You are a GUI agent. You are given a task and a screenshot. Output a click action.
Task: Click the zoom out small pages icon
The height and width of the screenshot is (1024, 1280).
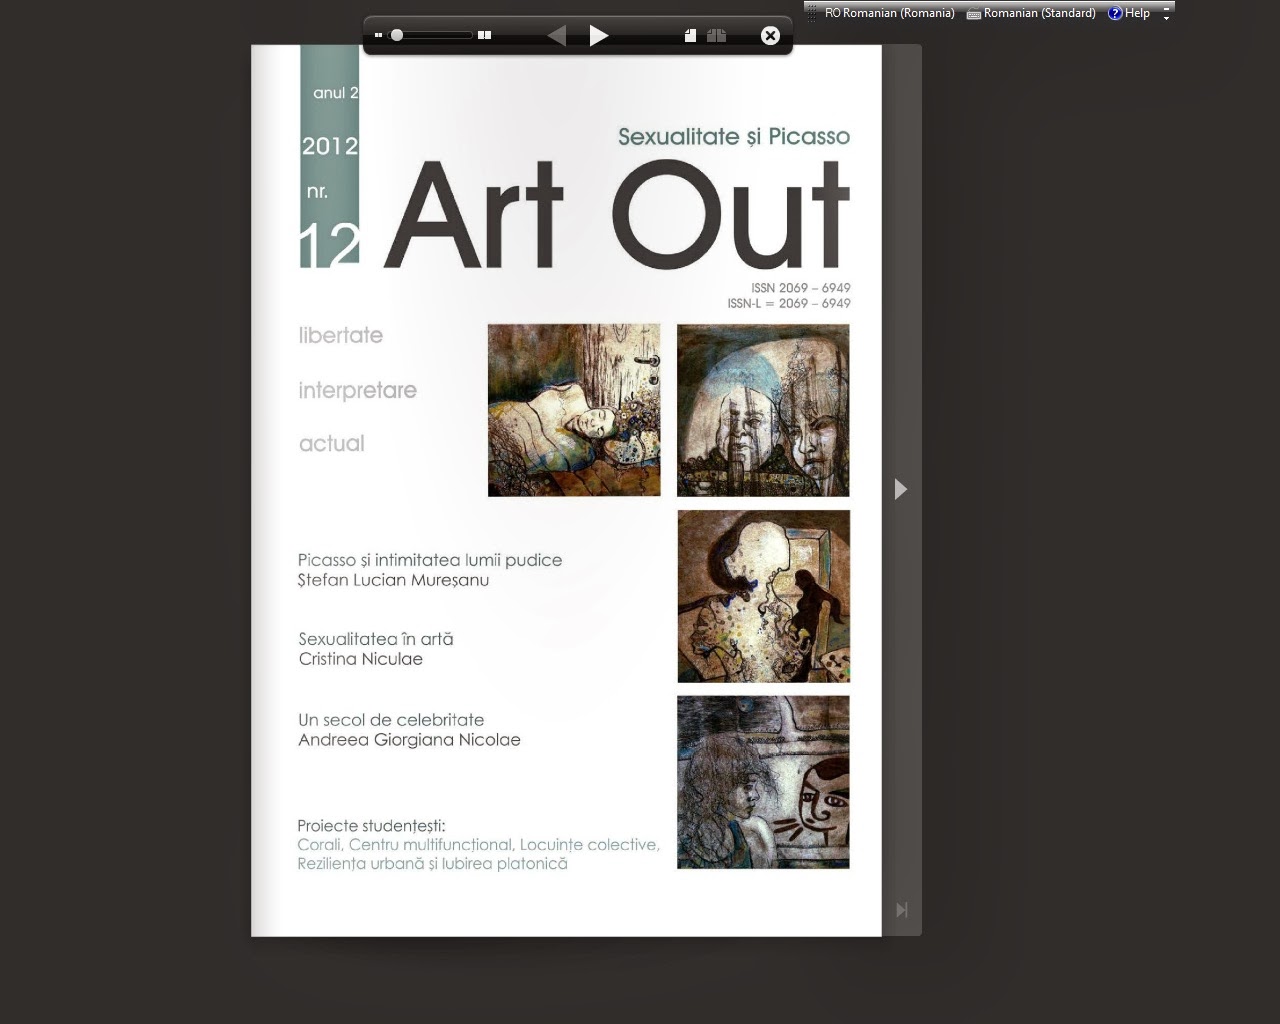pos(379,35)
